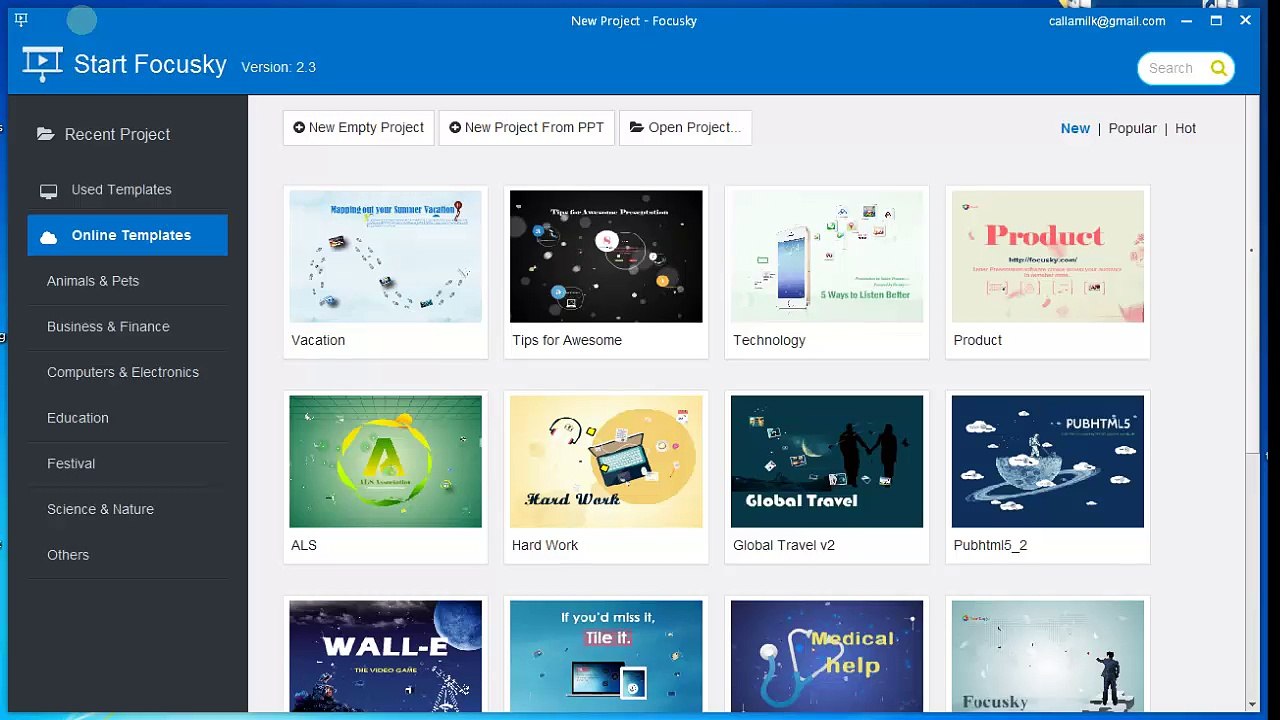Click the 'Tips for Awesome' template label
This screenshot has height=720, width=1280.
tap(567, 340)
